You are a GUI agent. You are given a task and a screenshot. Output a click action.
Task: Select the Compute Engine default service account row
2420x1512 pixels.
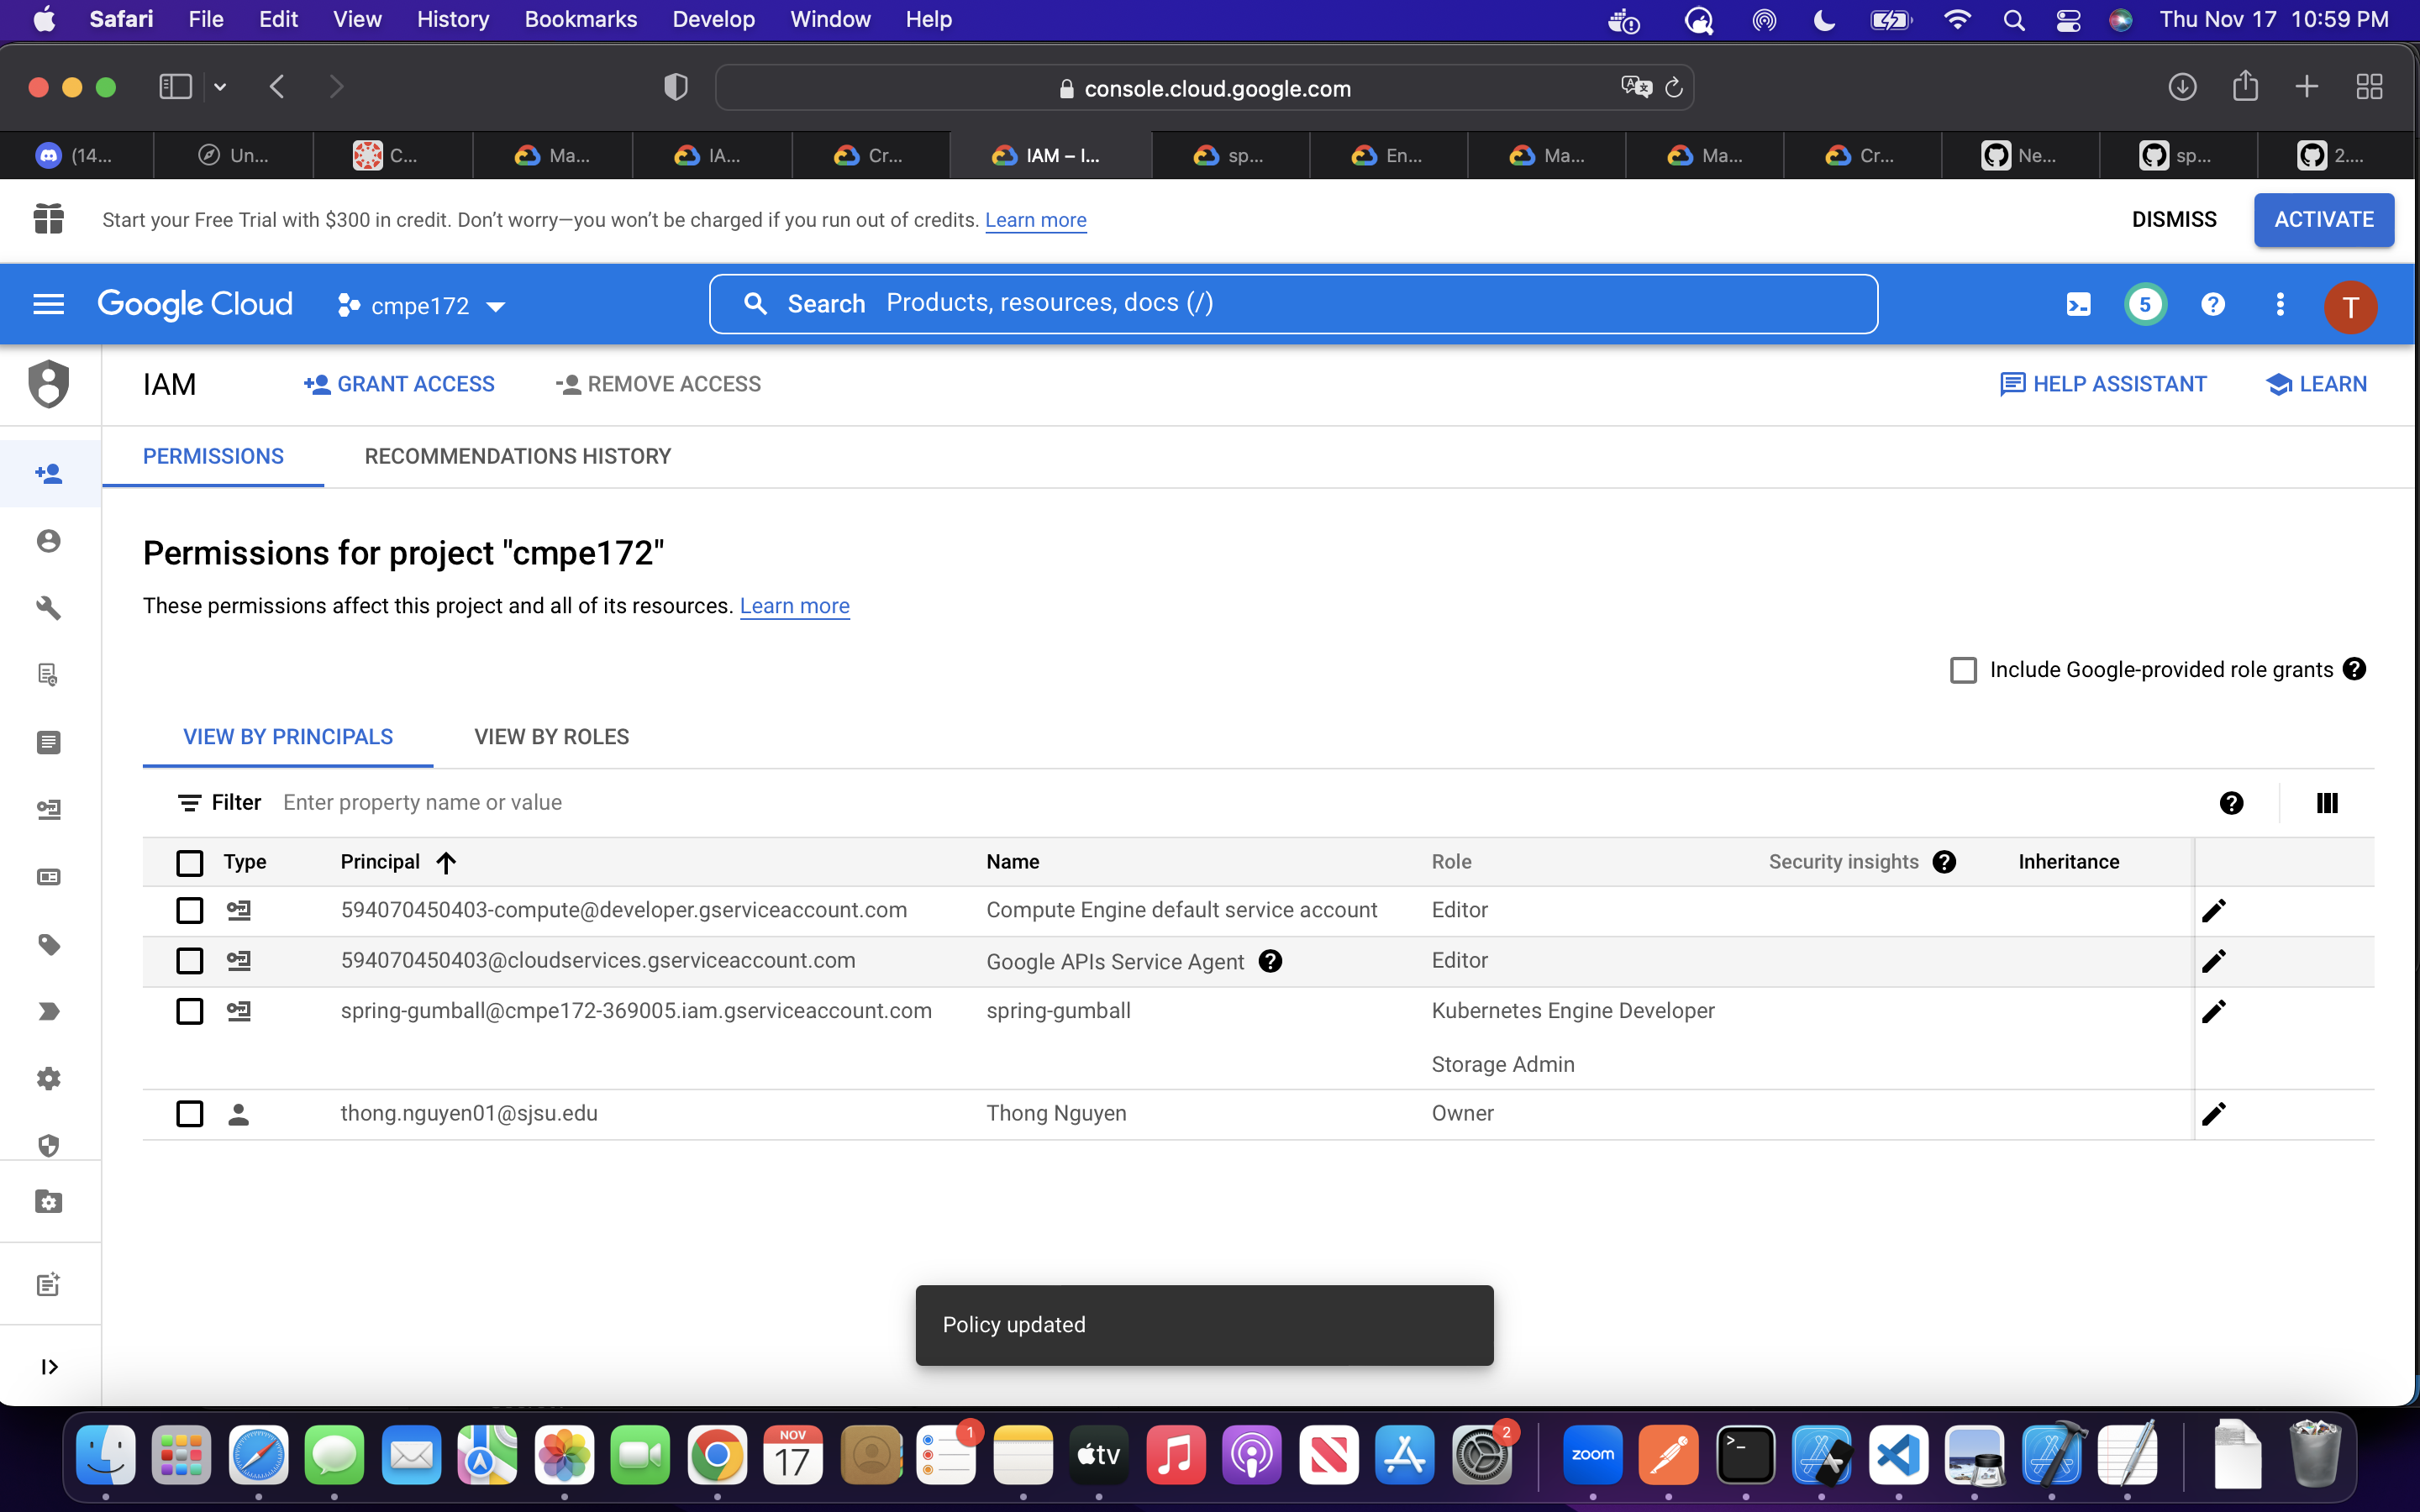189,910
